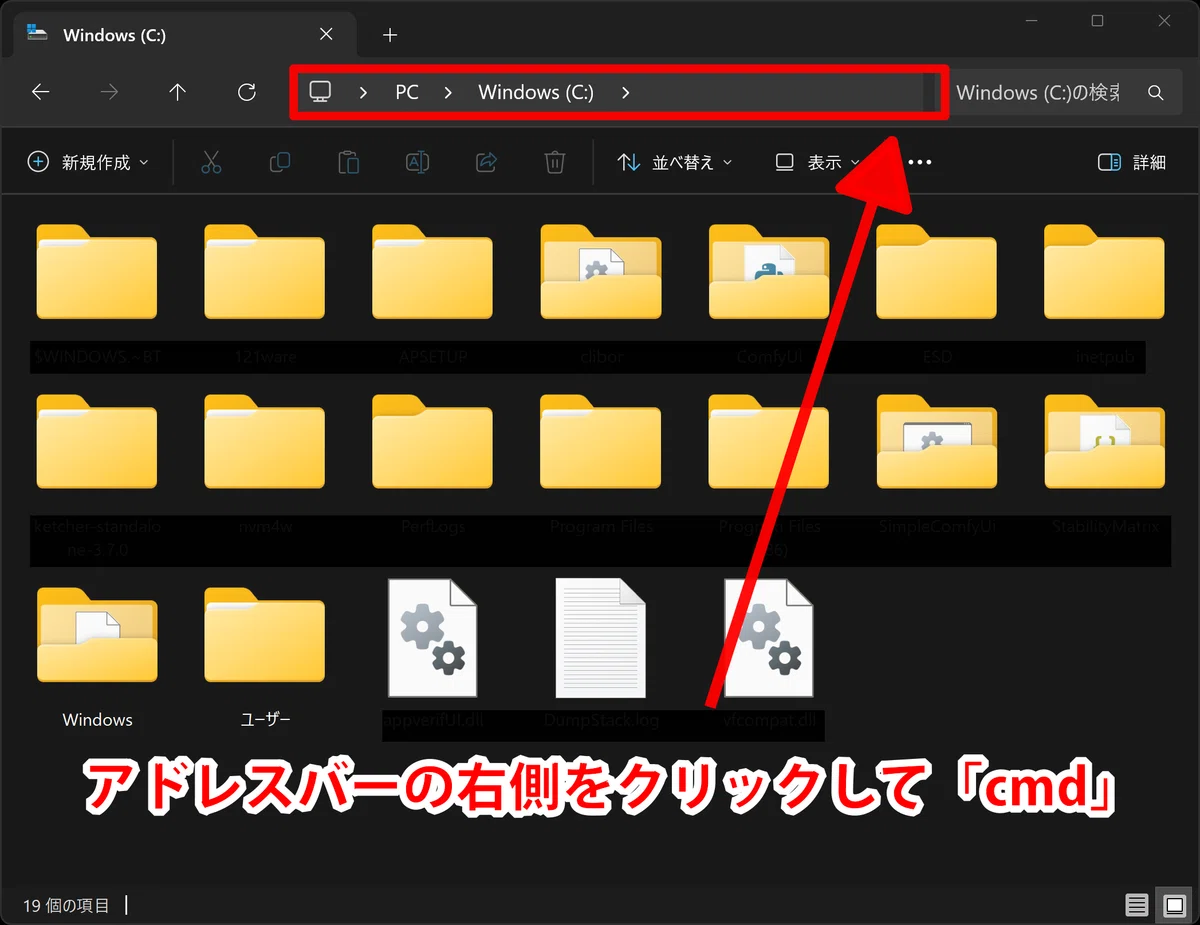
Task: Click the 19 個の項目 status text
Action: click(66, 905)
